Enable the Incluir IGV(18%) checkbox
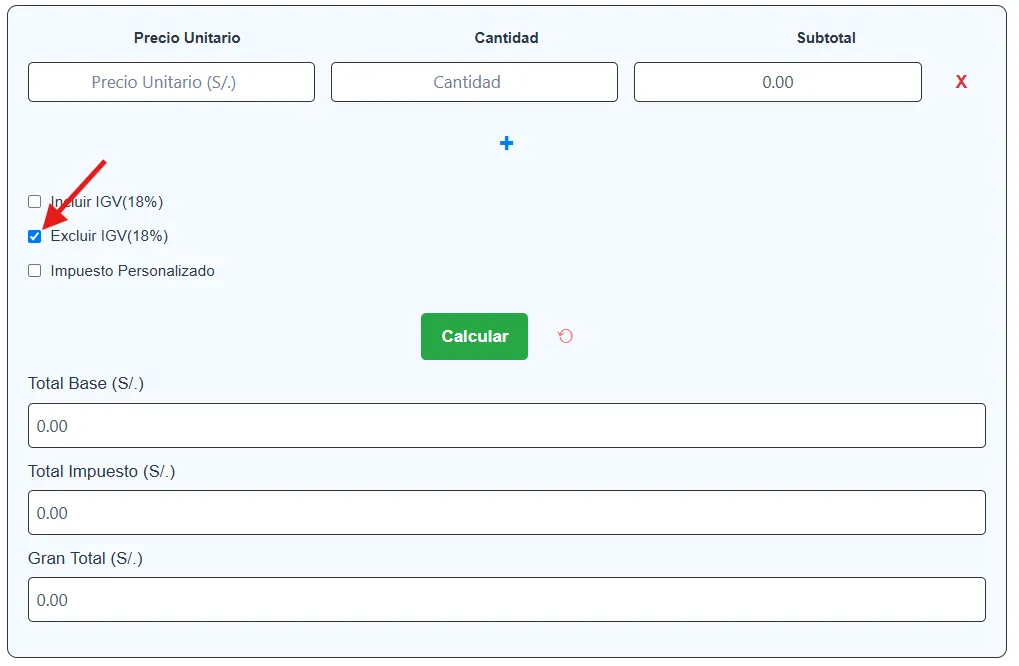 click(35, 202)
